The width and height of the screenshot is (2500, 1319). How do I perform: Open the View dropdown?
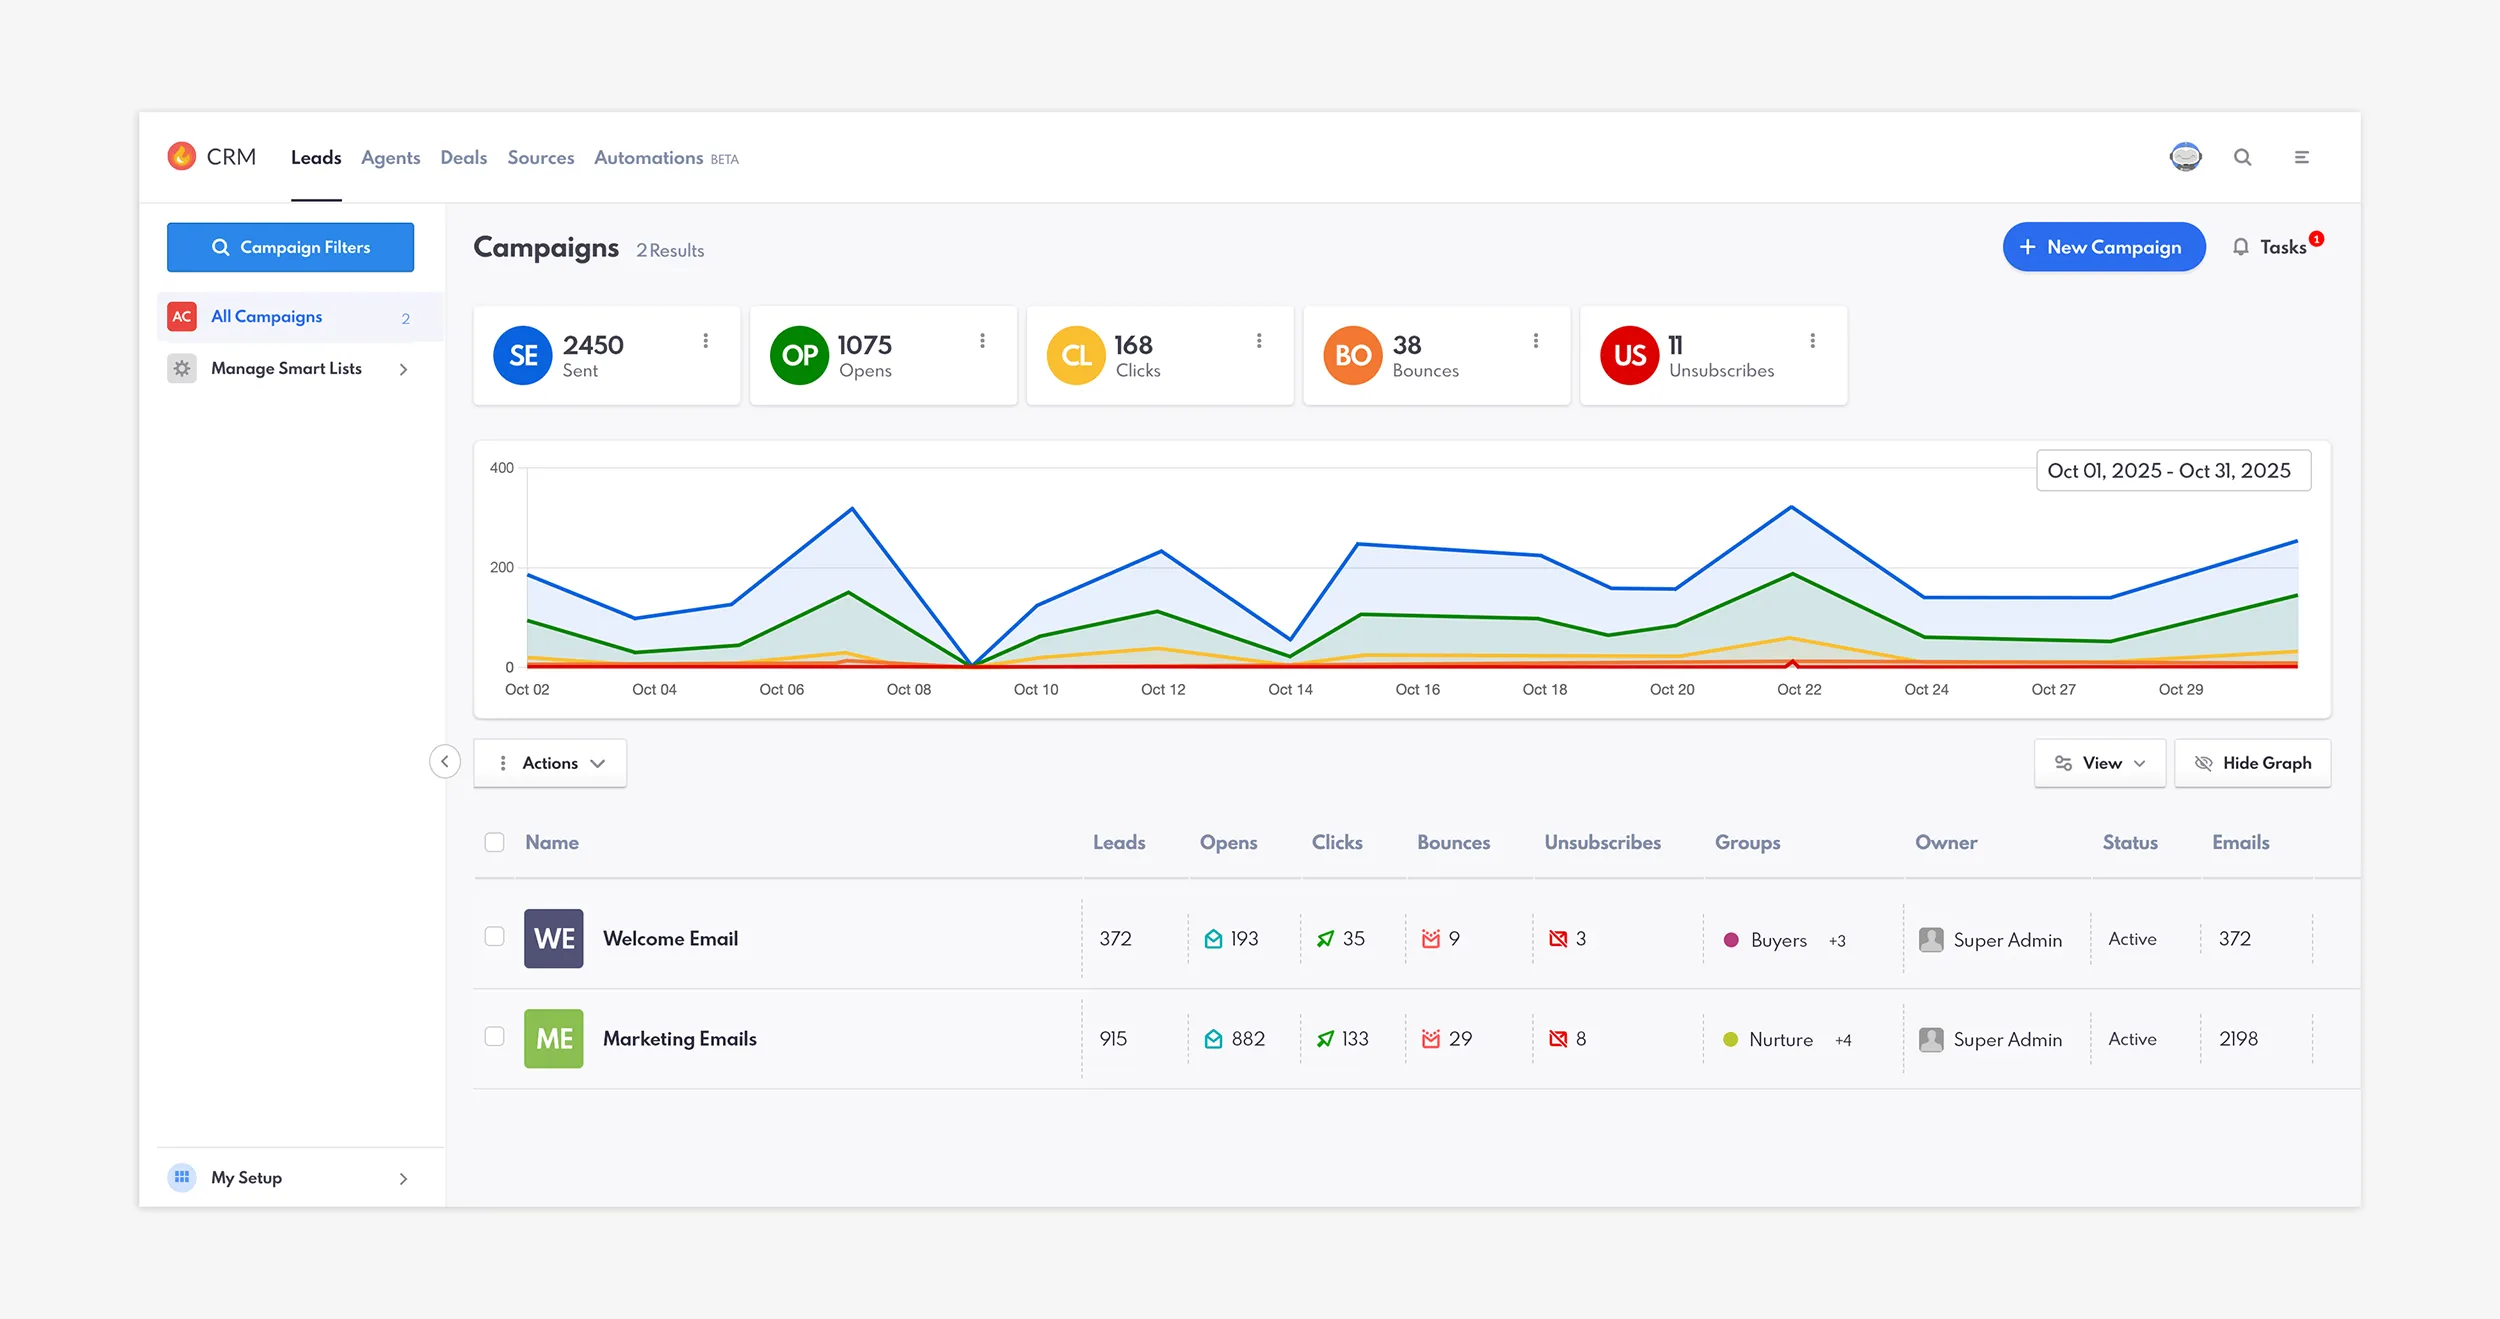2099,762
